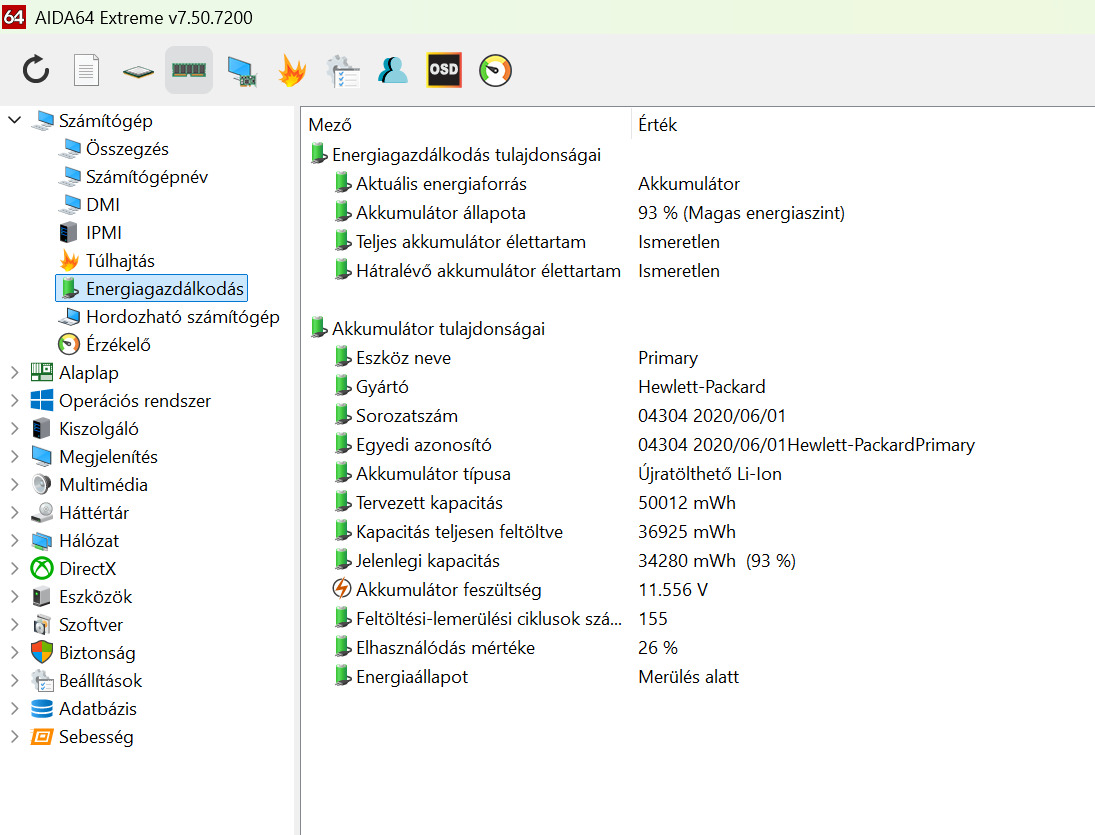Click the value Merülés alatt

[688, 677]
